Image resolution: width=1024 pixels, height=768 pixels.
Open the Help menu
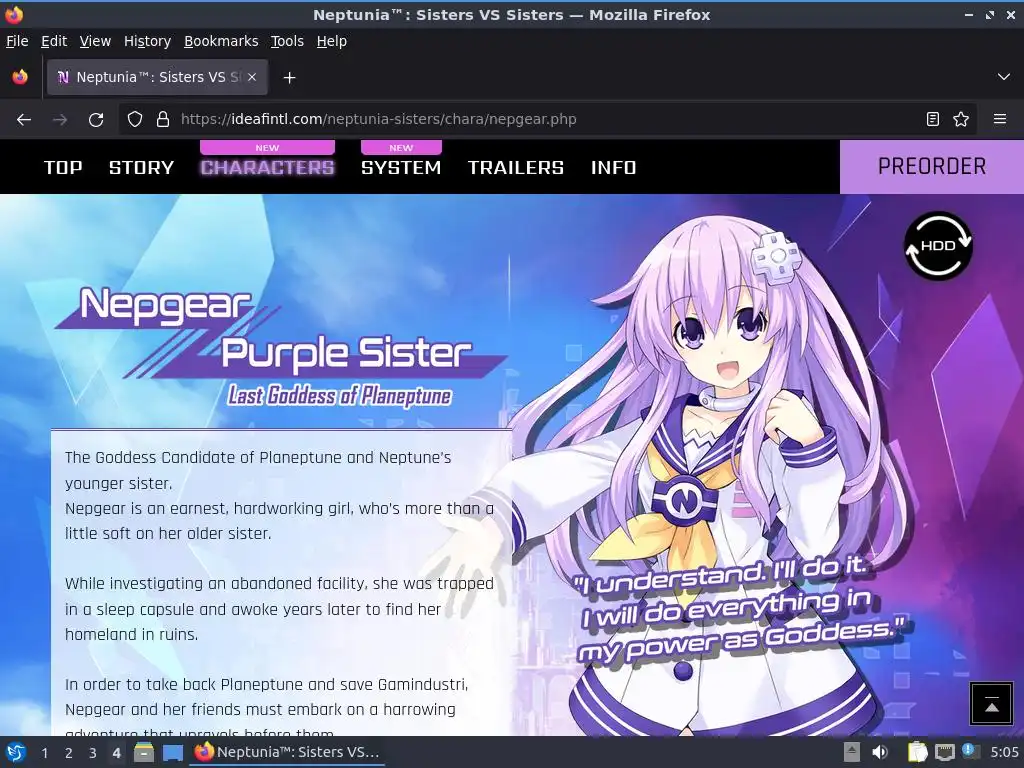coord(332,41)
